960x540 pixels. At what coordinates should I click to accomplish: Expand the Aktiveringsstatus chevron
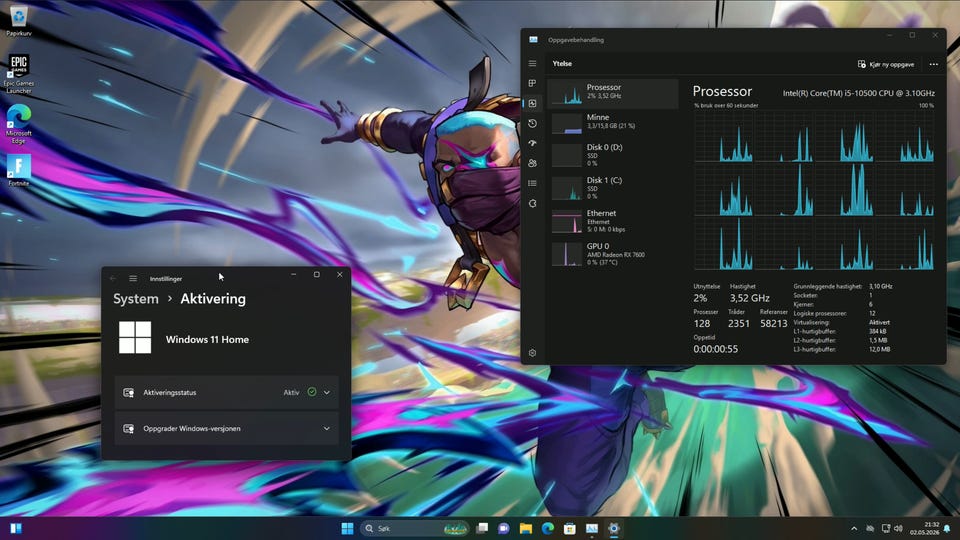tap(327, 392)
